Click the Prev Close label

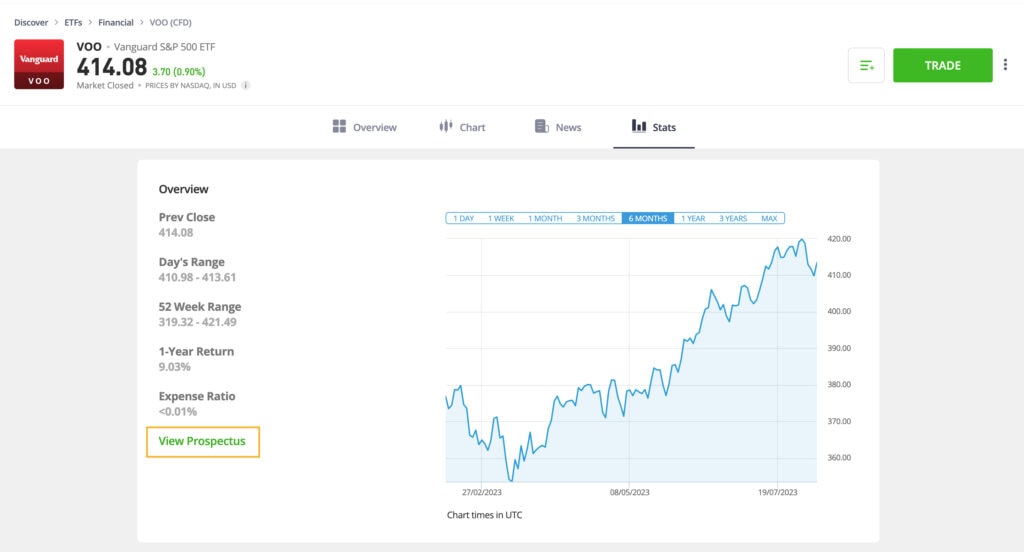[187, 217]
